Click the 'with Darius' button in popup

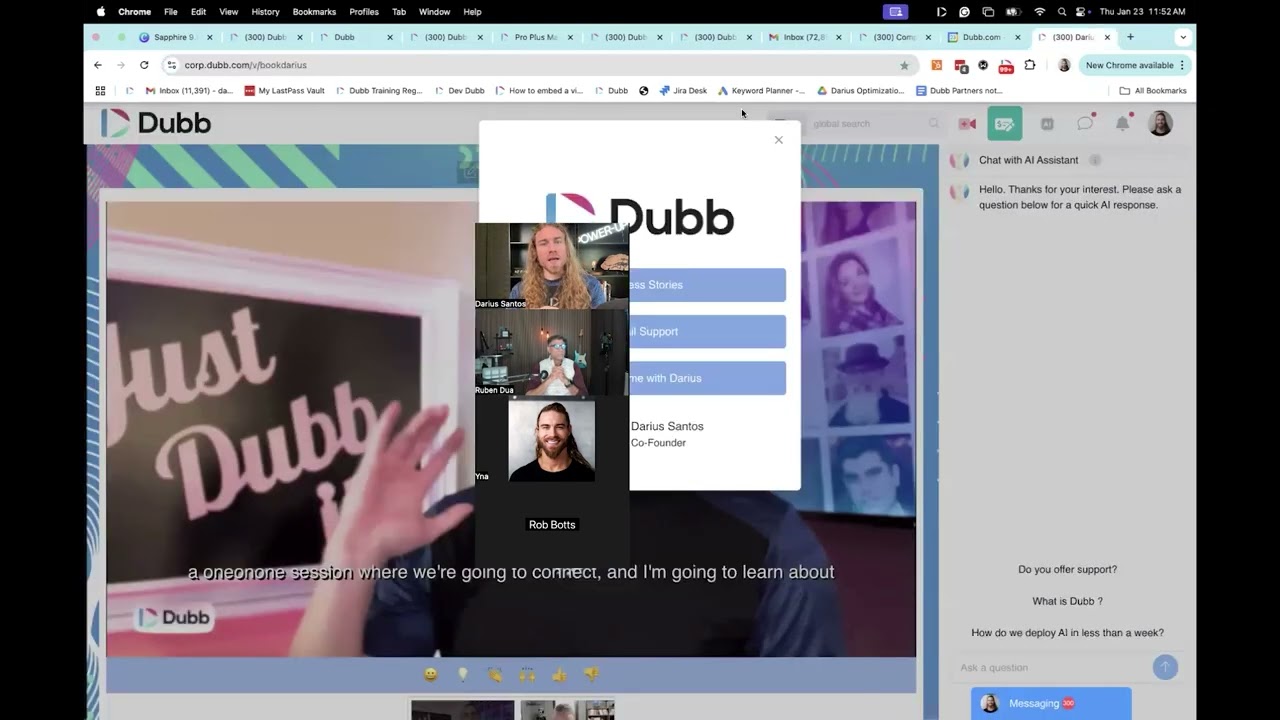click(707, 378)
